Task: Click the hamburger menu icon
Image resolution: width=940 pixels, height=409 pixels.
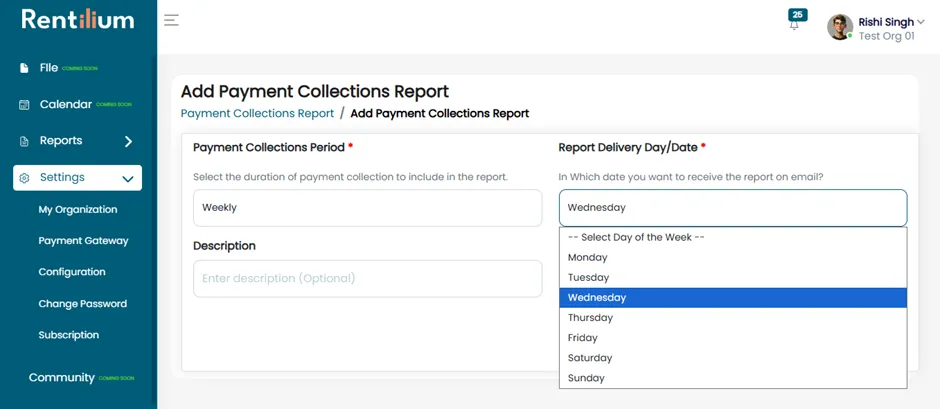Action: [171, 20]
